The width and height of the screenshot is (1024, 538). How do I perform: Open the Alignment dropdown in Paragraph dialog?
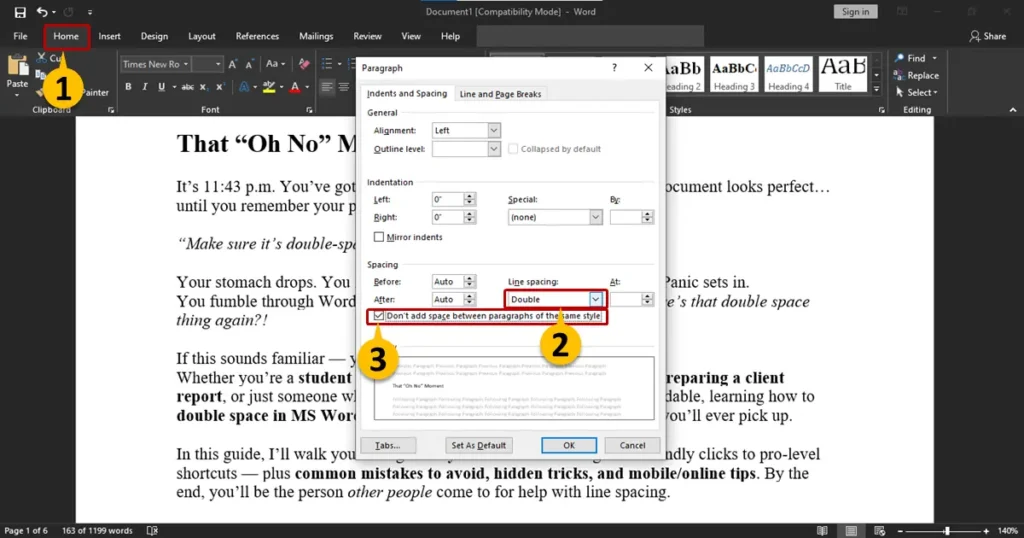494,131
